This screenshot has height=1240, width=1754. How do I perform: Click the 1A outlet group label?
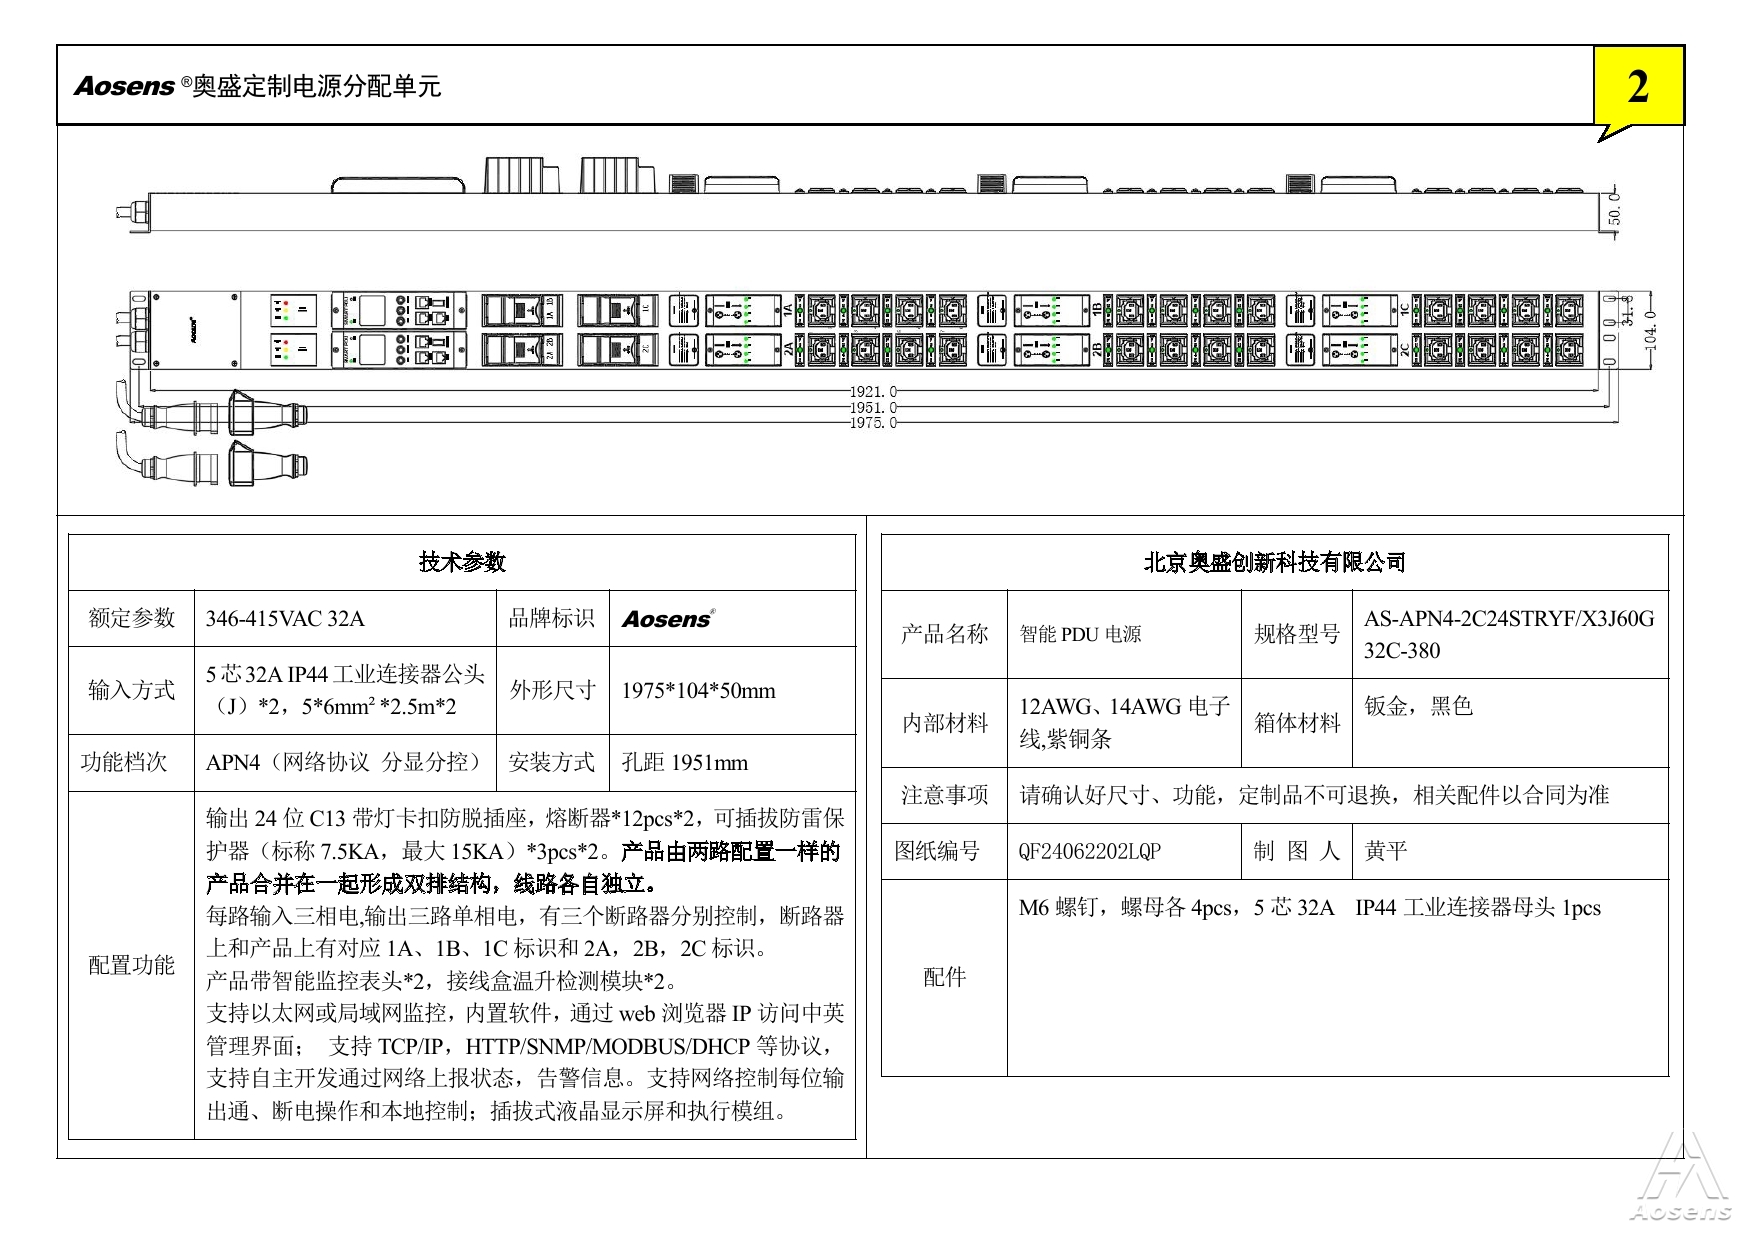(788, 310)
